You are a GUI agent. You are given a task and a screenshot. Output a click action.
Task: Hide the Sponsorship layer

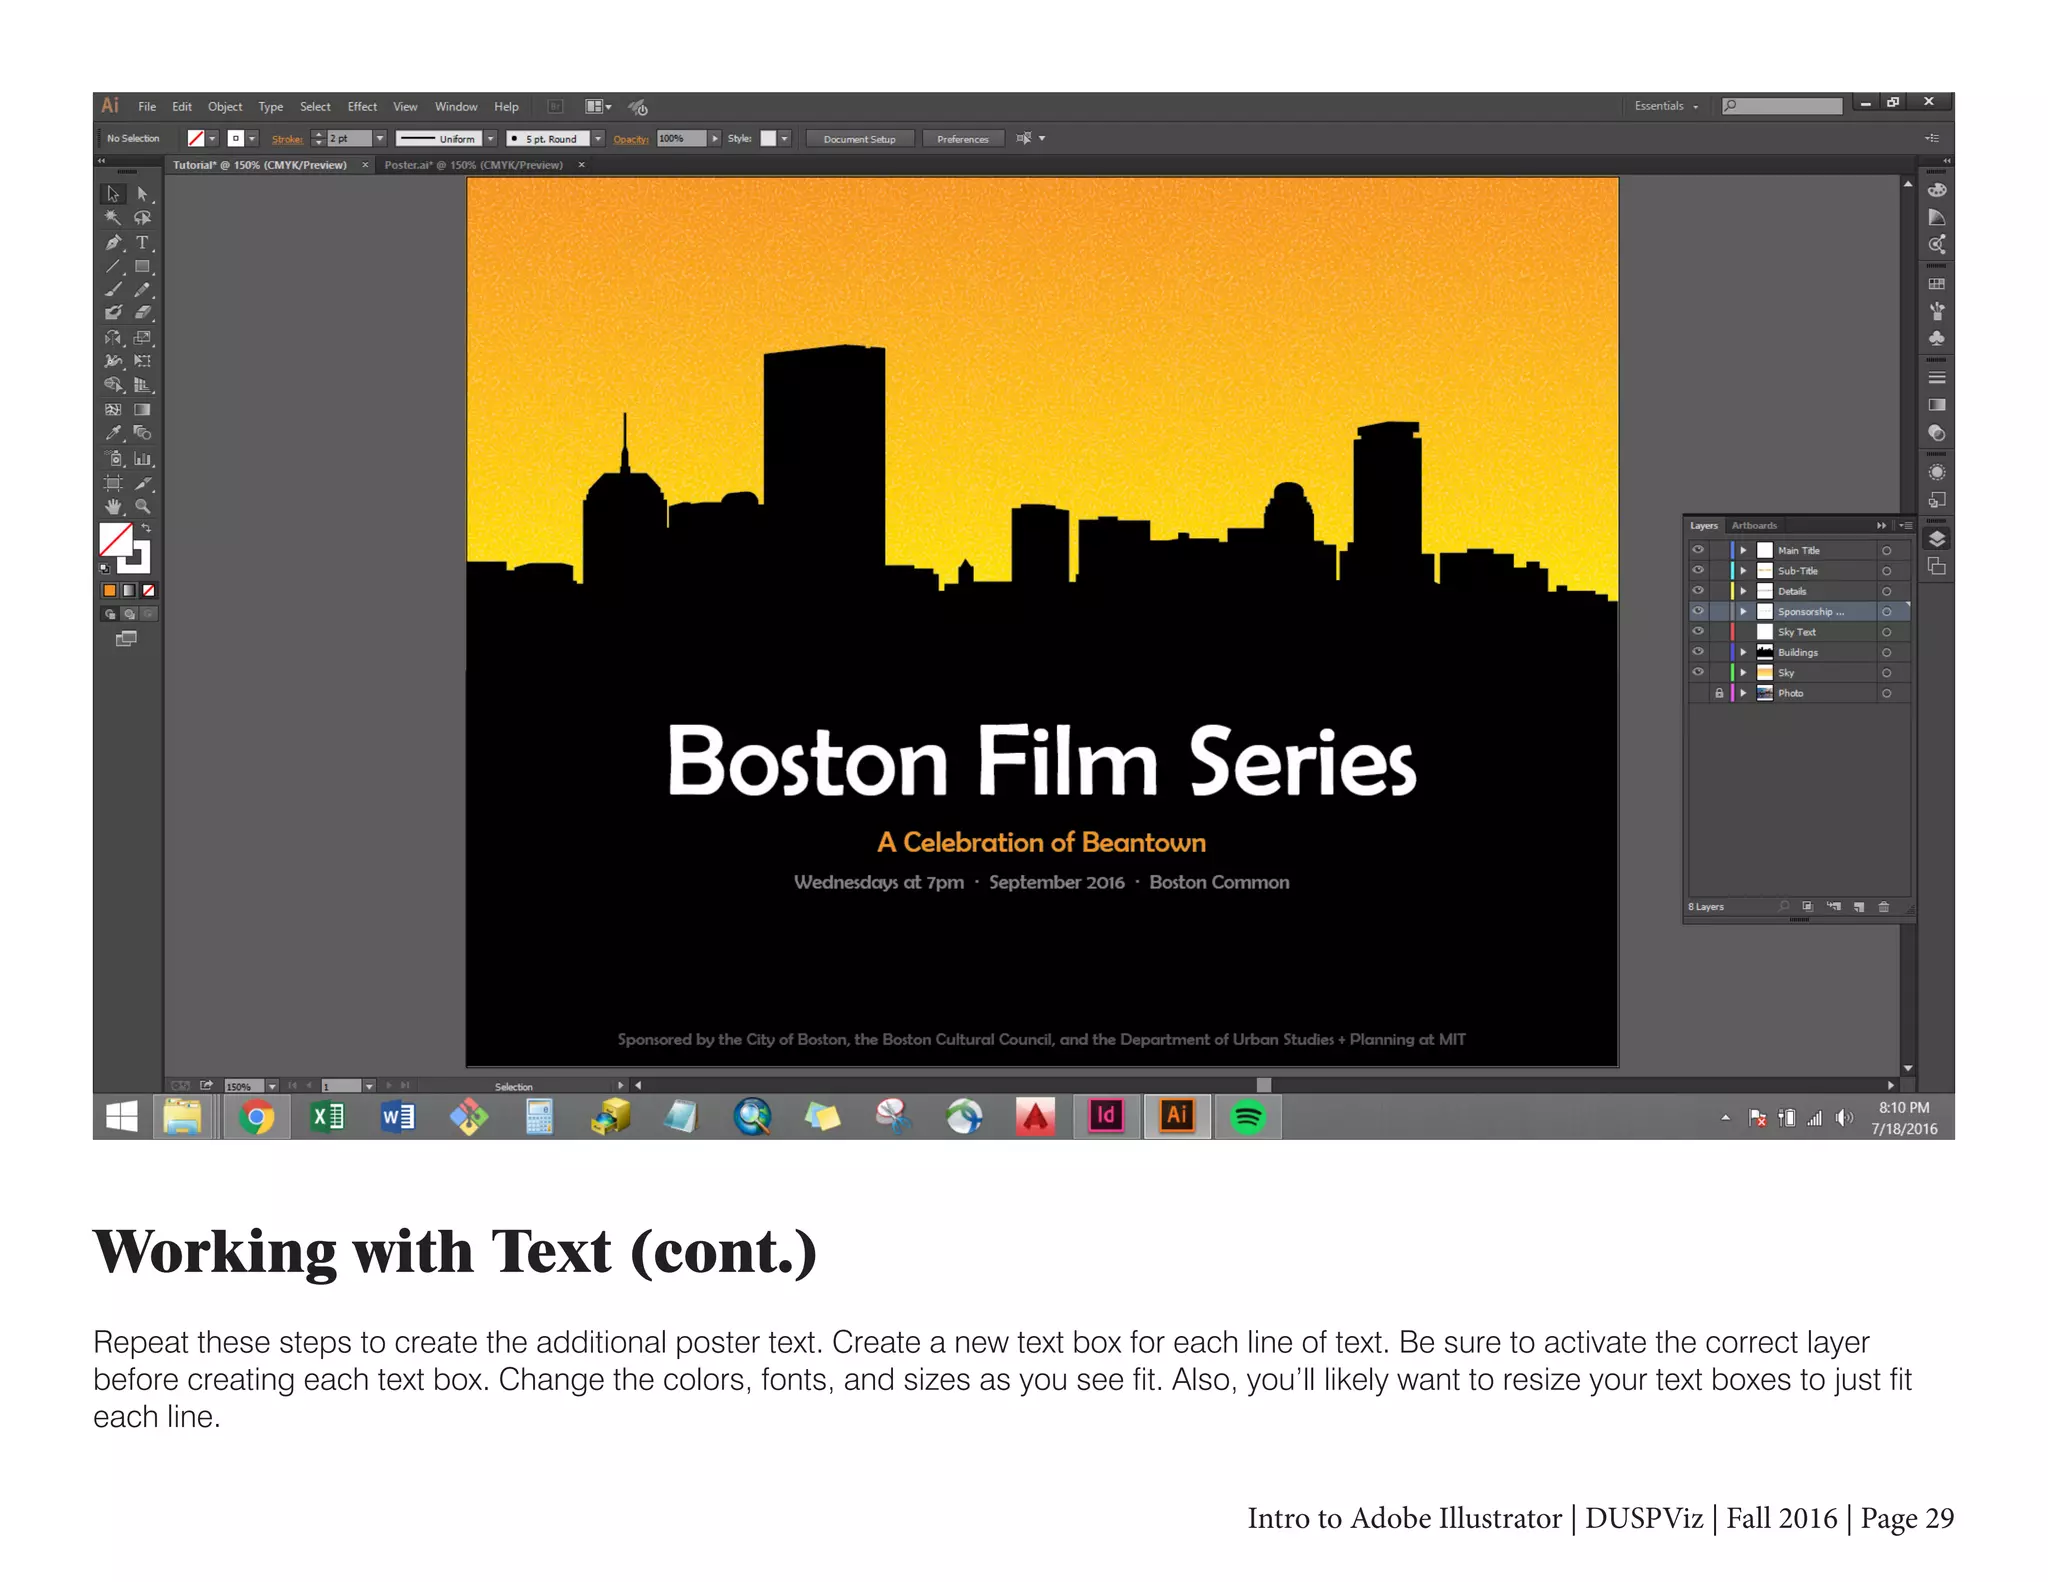tap(1698, 611)
